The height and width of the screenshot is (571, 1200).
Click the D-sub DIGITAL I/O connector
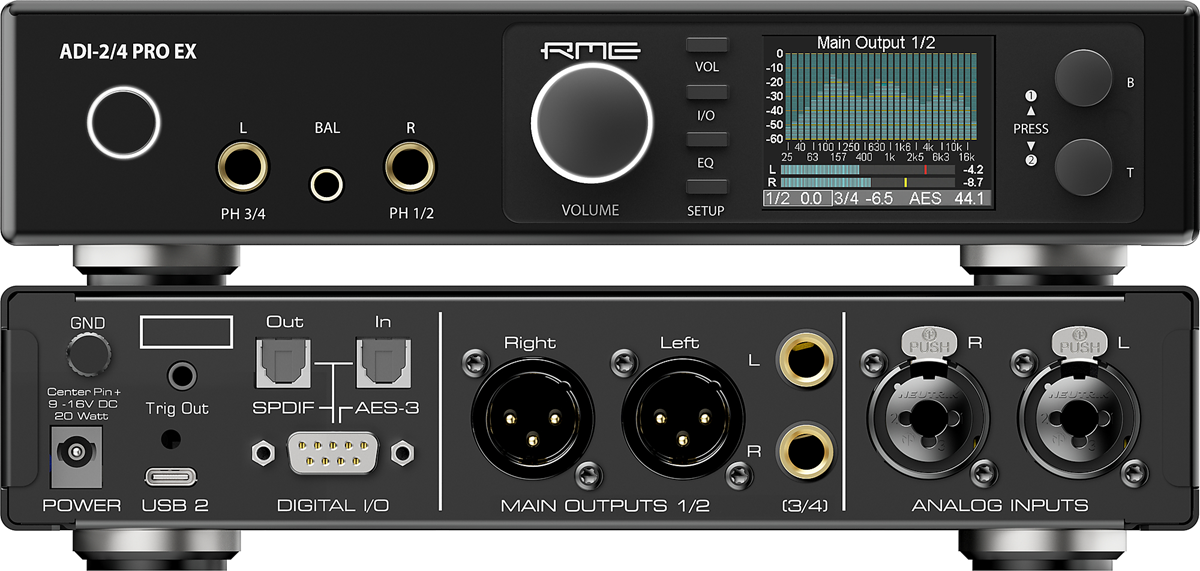[x=332, y=452]
